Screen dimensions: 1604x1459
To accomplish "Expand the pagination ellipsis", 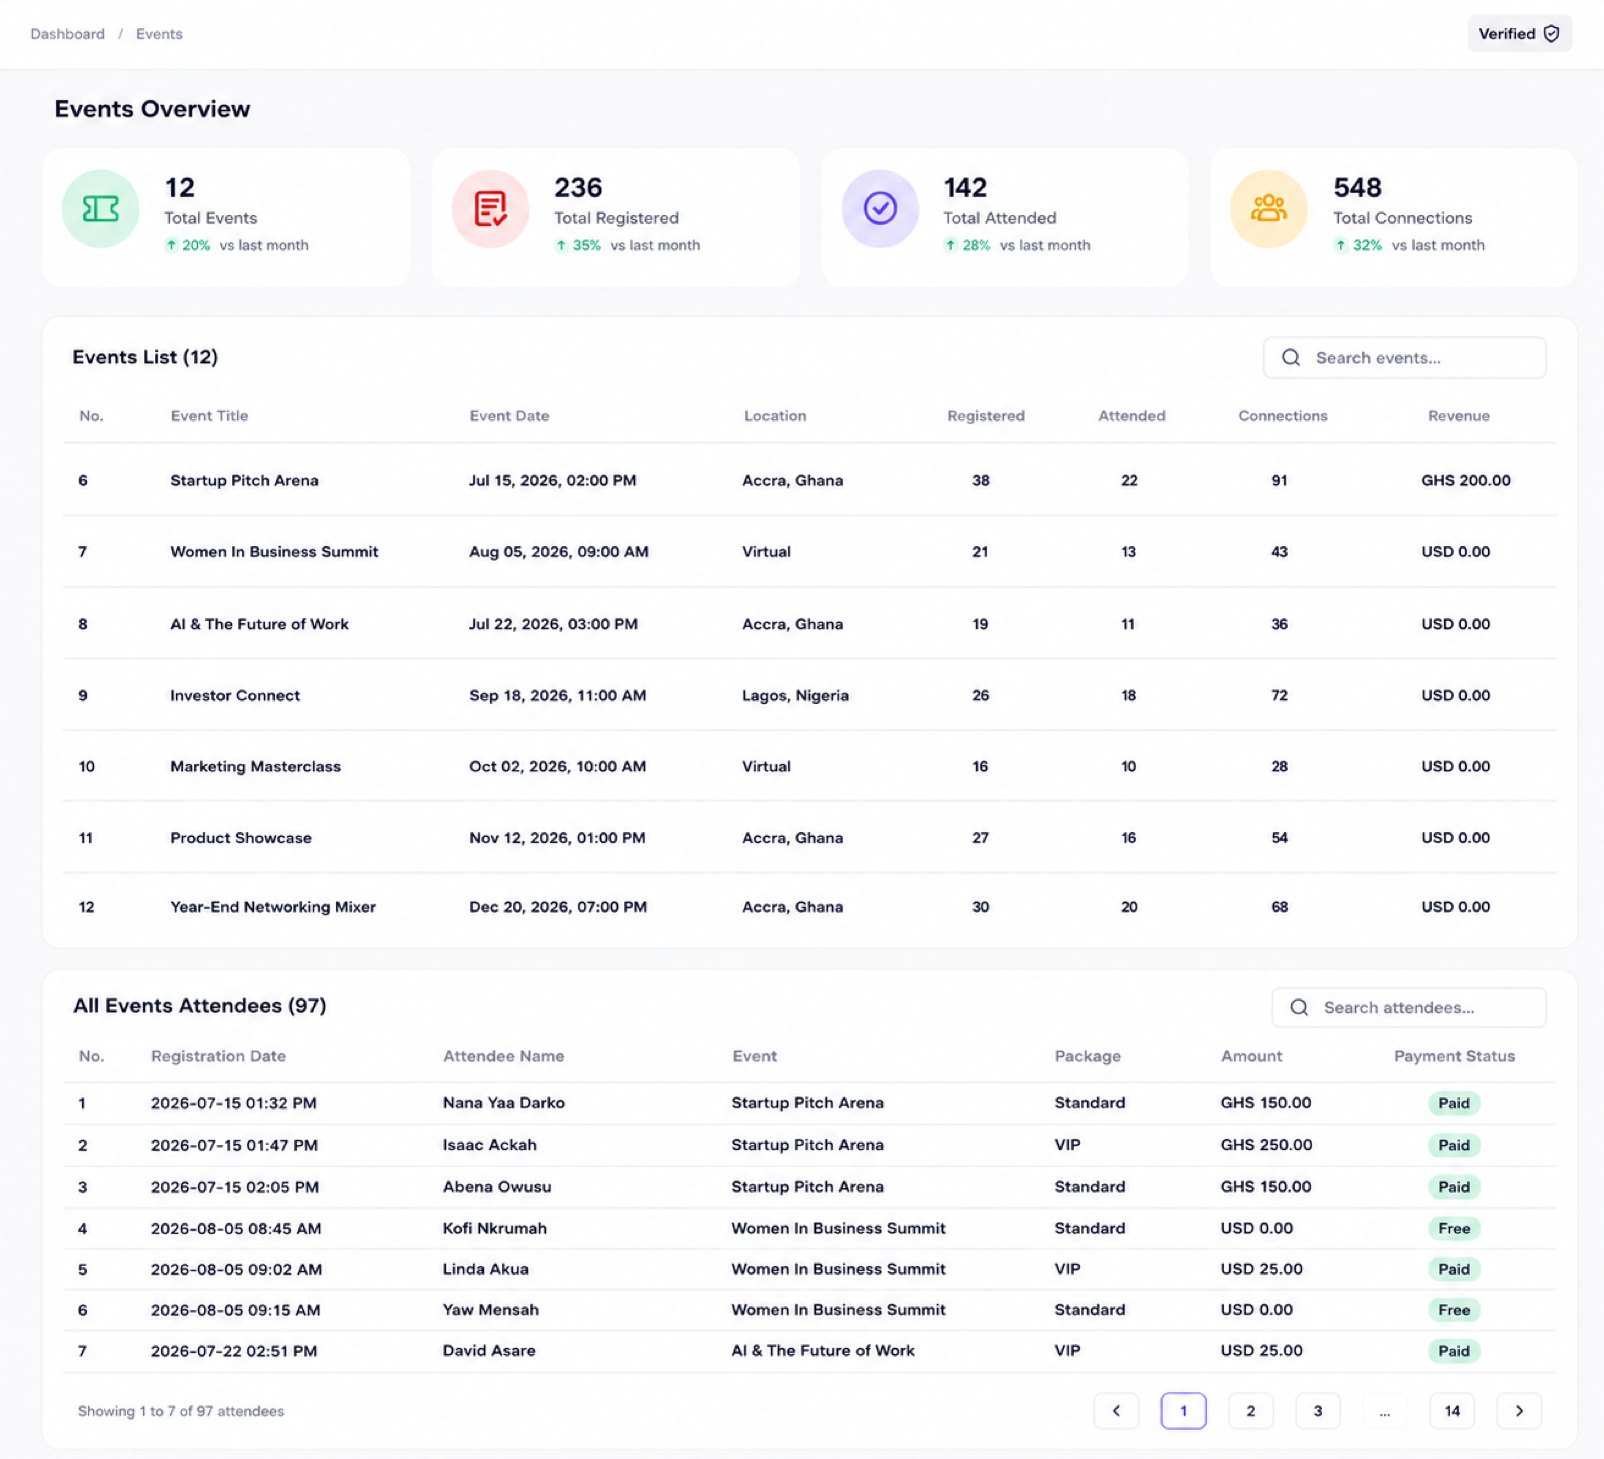I will tap(1384, 1411).
